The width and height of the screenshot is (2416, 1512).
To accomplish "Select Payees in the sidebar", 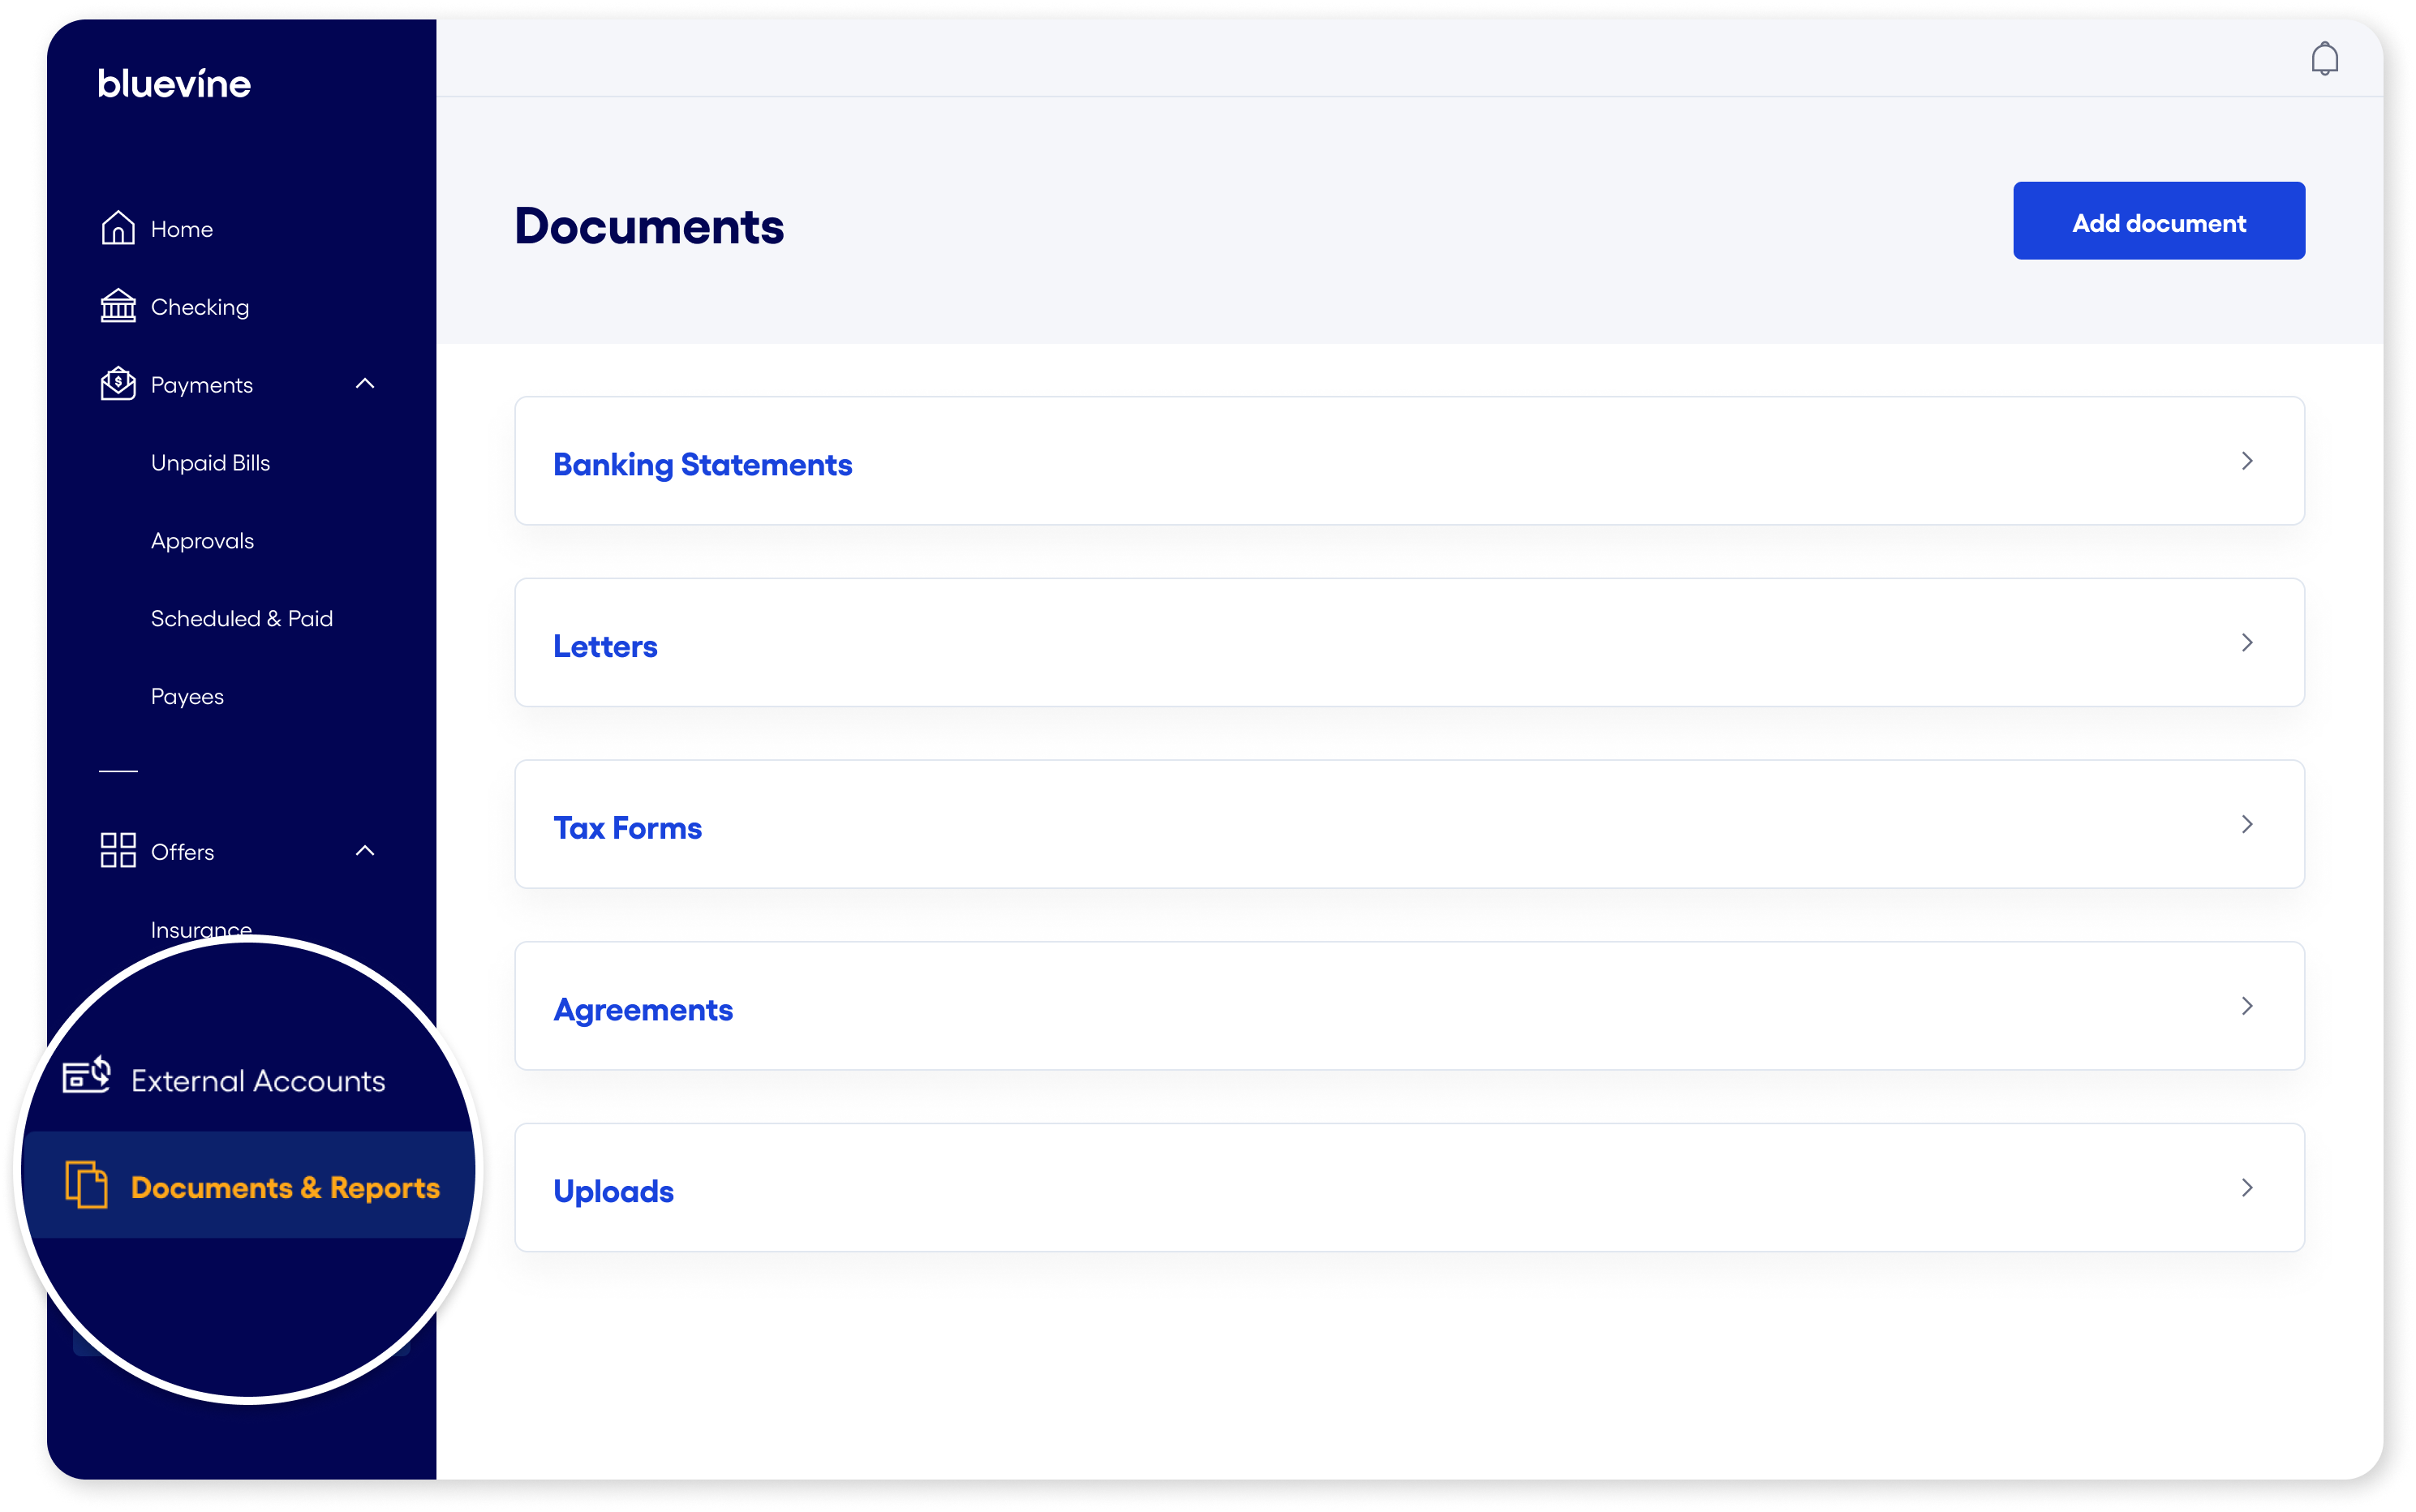I will tap(187, 695).
